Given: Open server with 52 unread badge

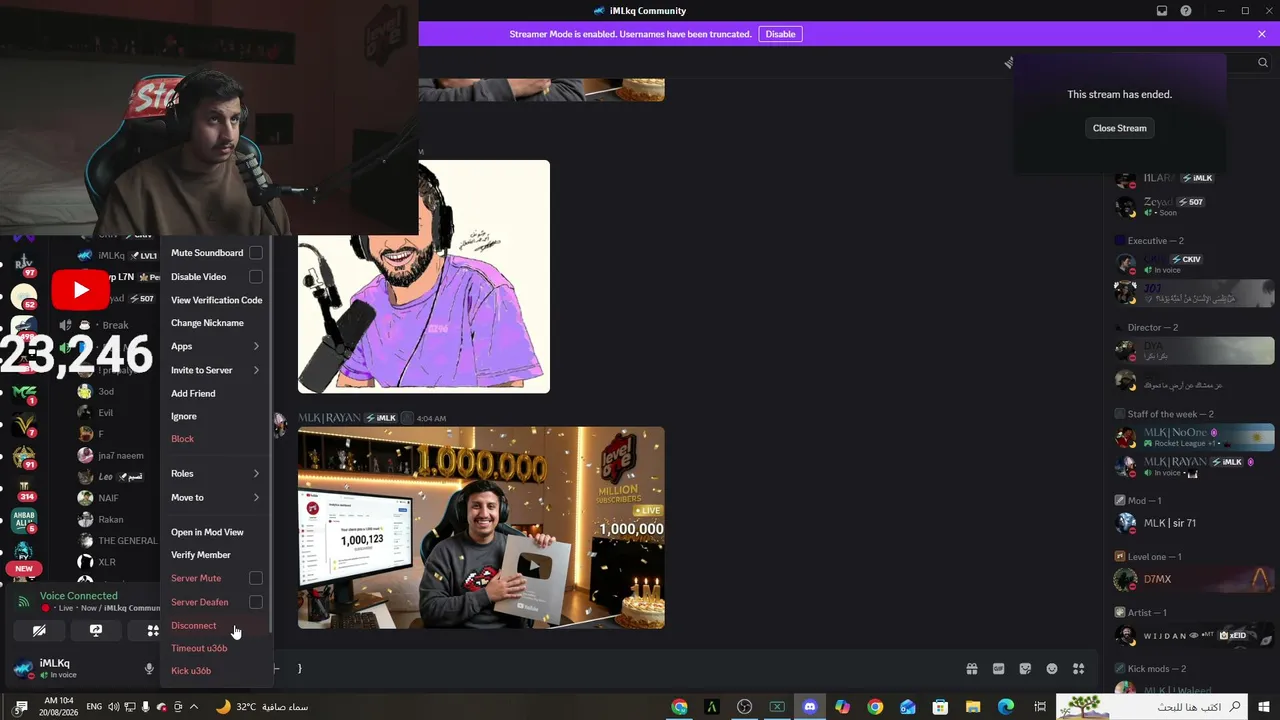Looking at the screenshot, I should [x=23, y=296].
